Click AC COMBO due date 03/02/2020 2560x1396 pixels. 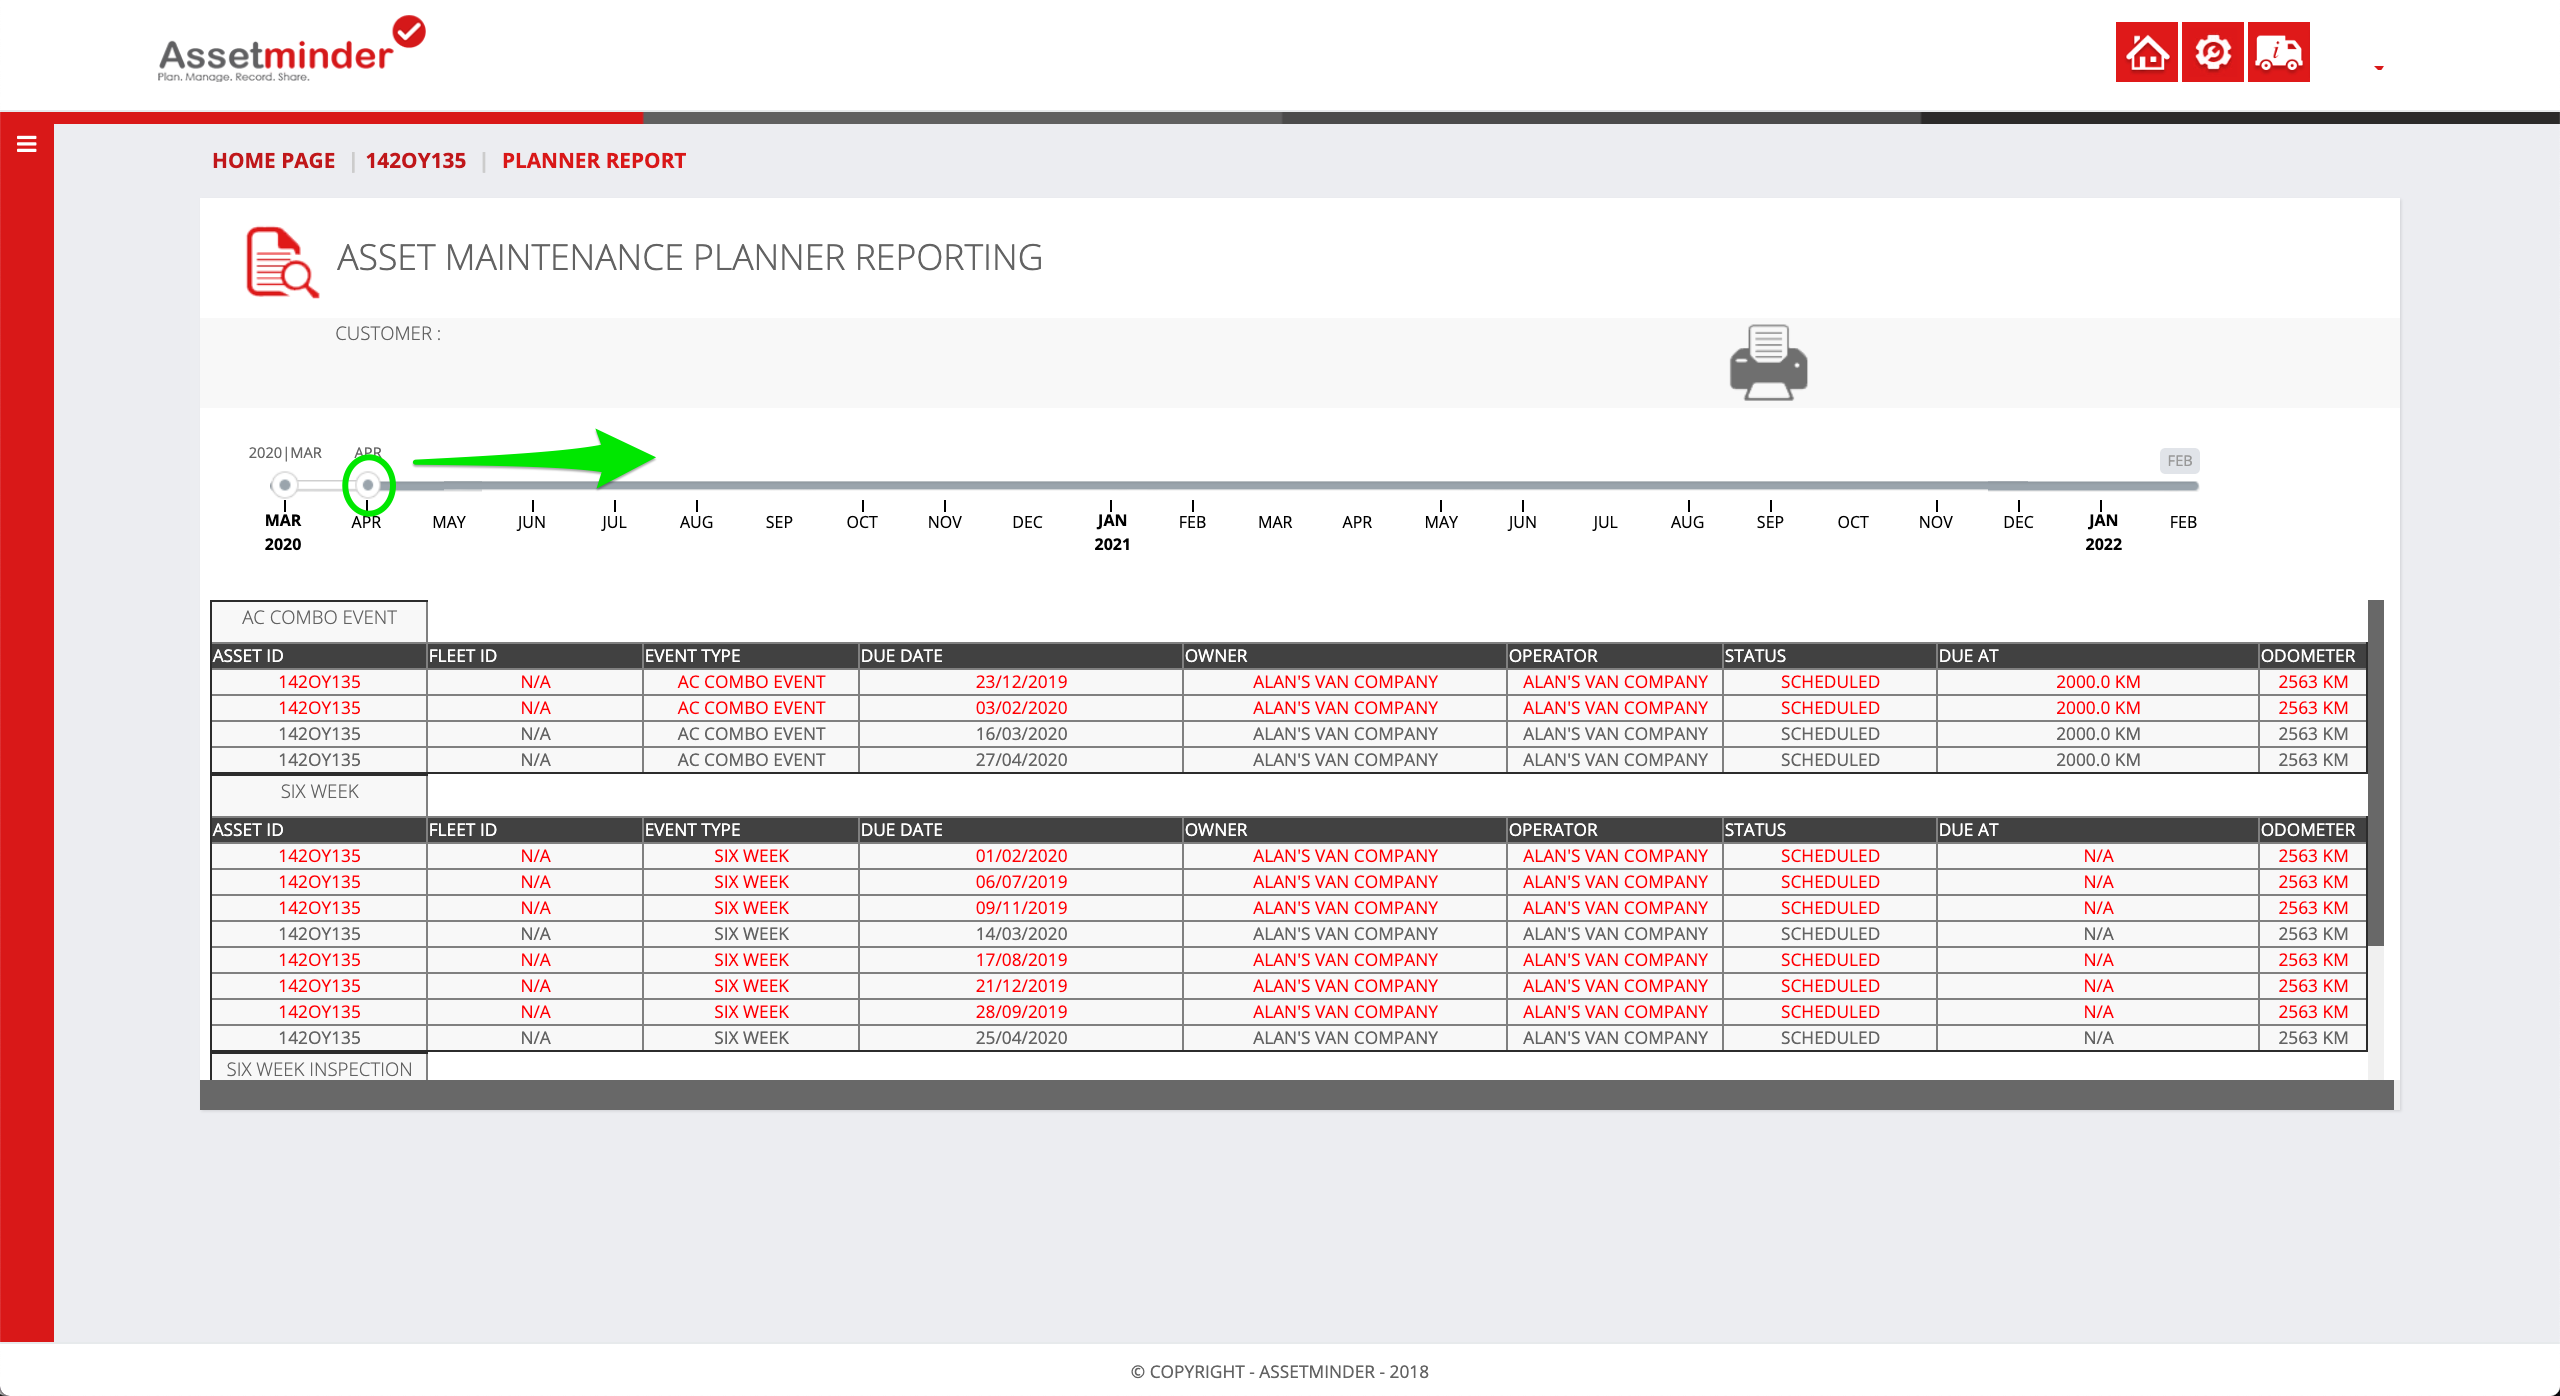1021,708
